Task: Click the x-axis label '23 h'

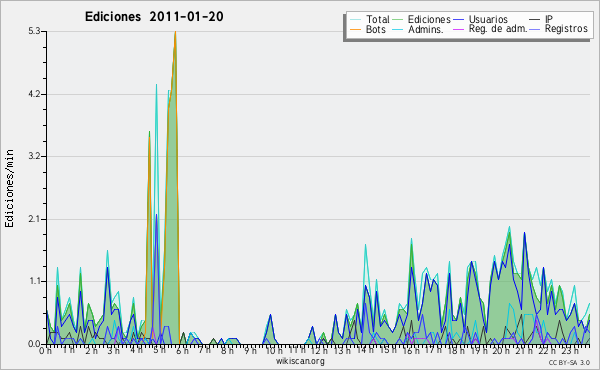Action: tap(570, 351)
